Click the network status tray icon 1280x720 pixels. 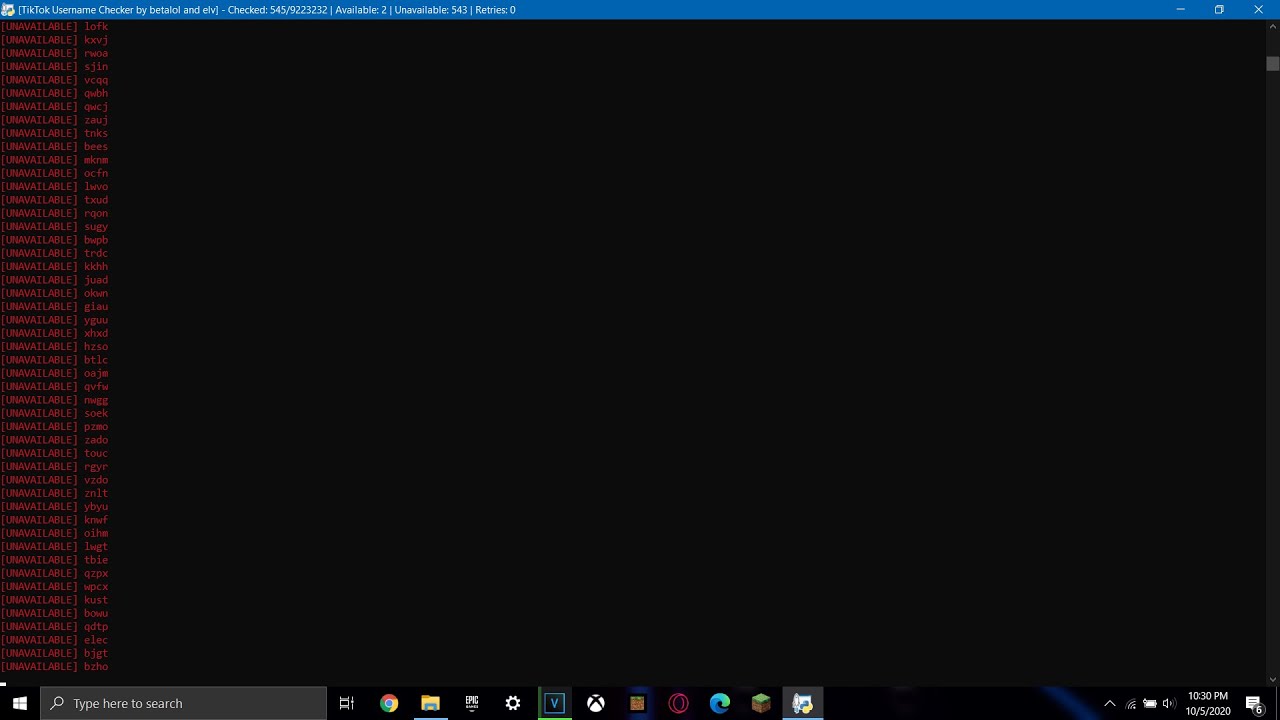point(1131,704)
